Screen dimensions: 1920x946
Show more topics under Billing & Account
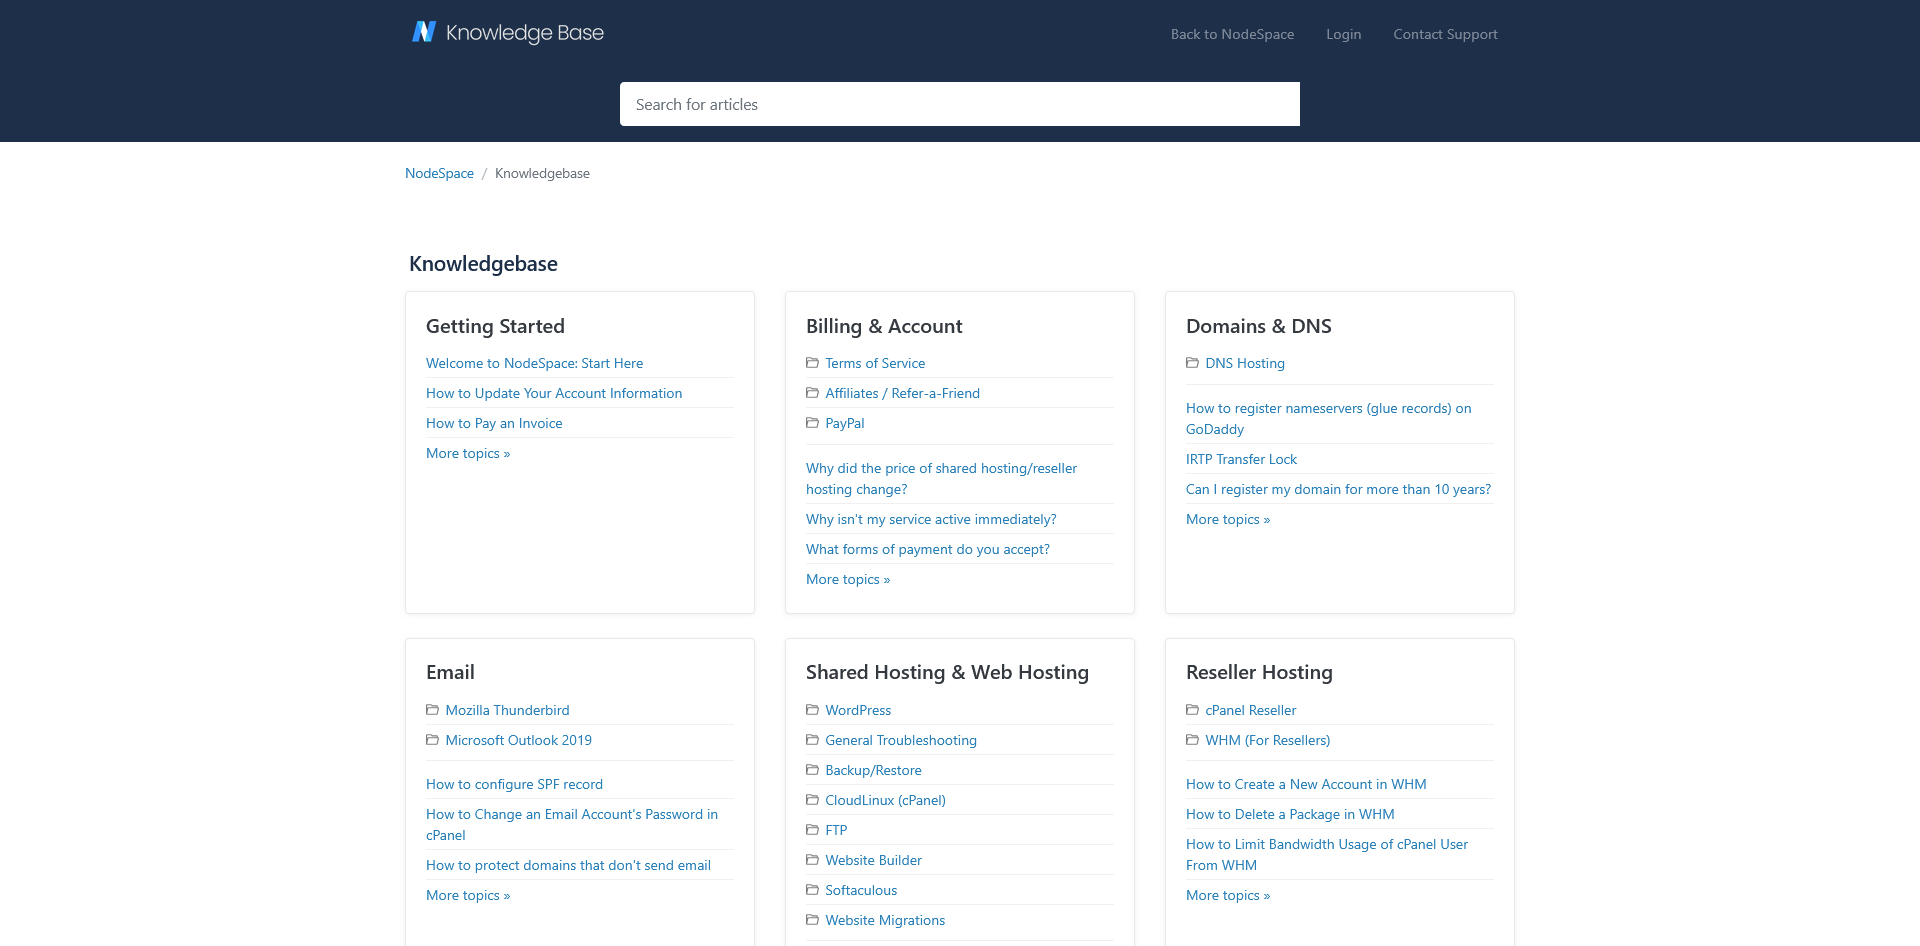(x=848, y=579)
